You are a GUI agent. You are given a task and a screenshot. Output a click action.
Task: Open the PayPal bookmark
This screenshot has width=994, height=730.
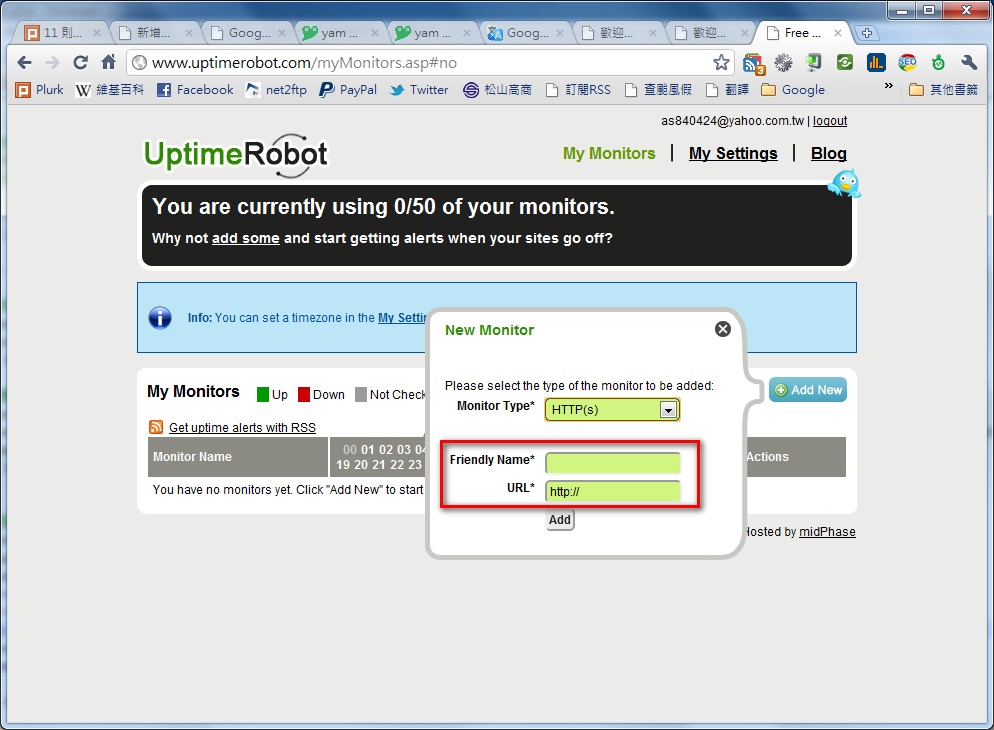coord(348,90)
